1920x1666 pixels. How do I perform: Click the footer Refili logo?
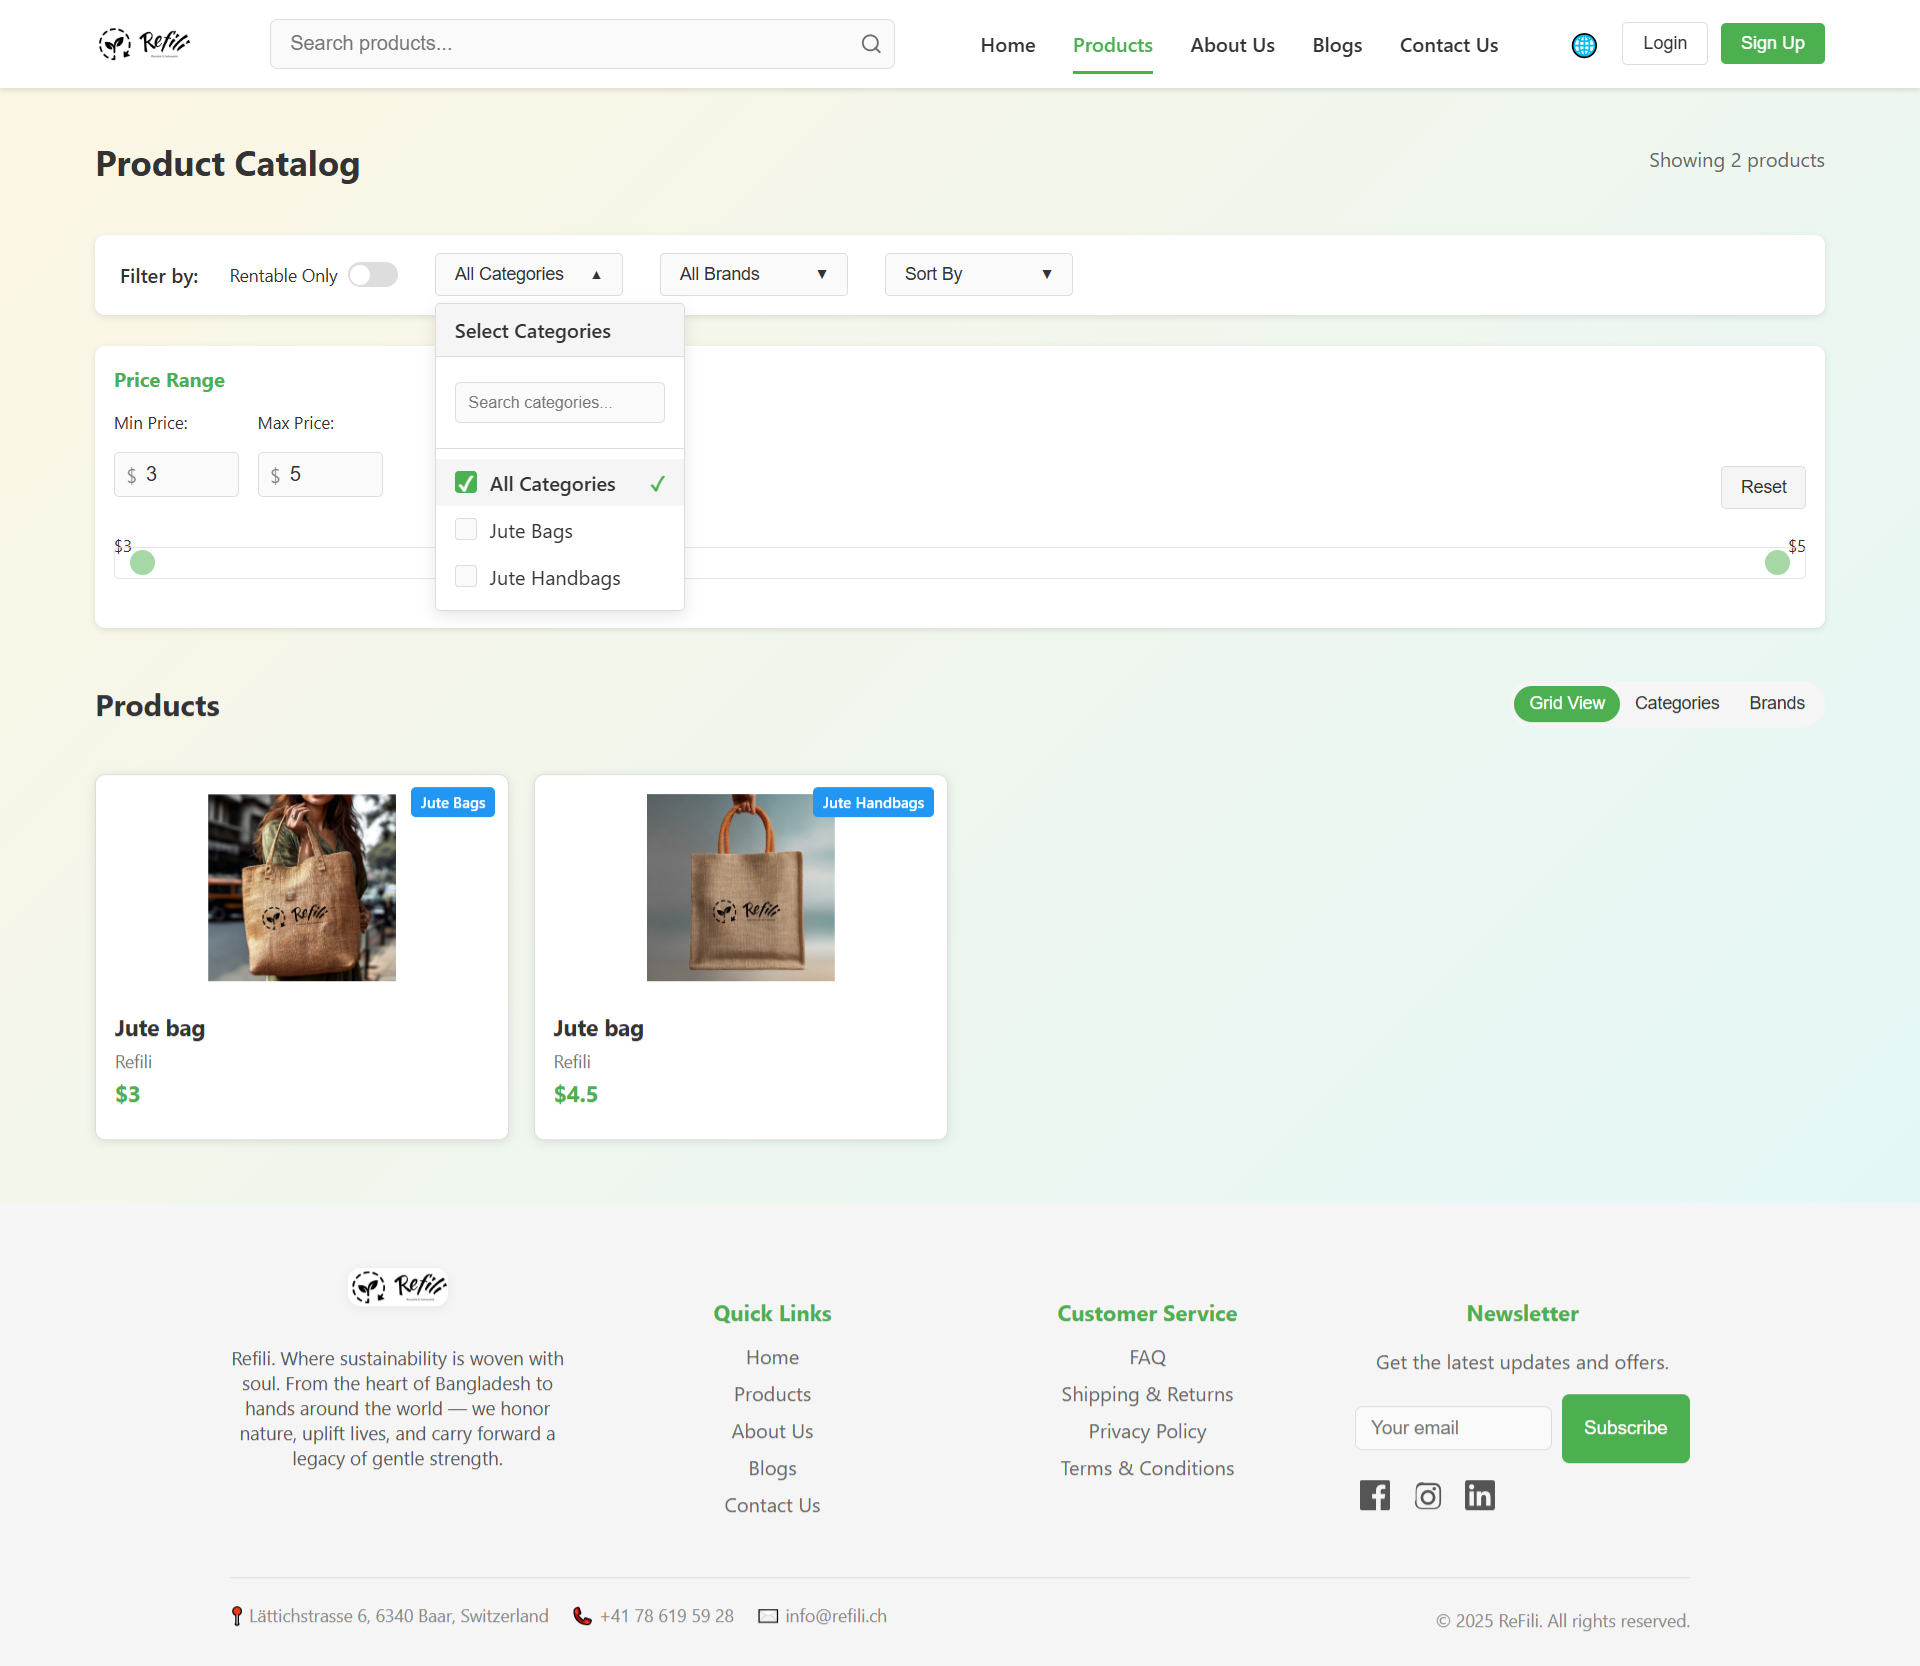click(398, 1286)
